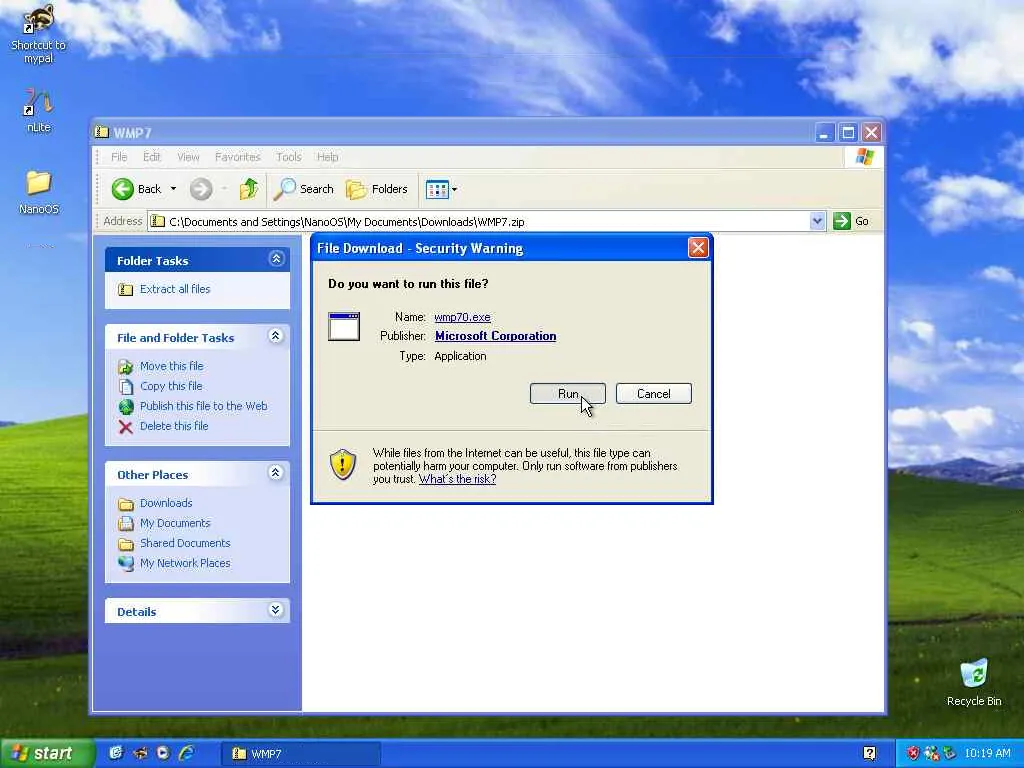Click the Windows Media Player quick launch icon
This screenshot has height=768, width=1024.
pyautogui.click(x=163, y=753)
